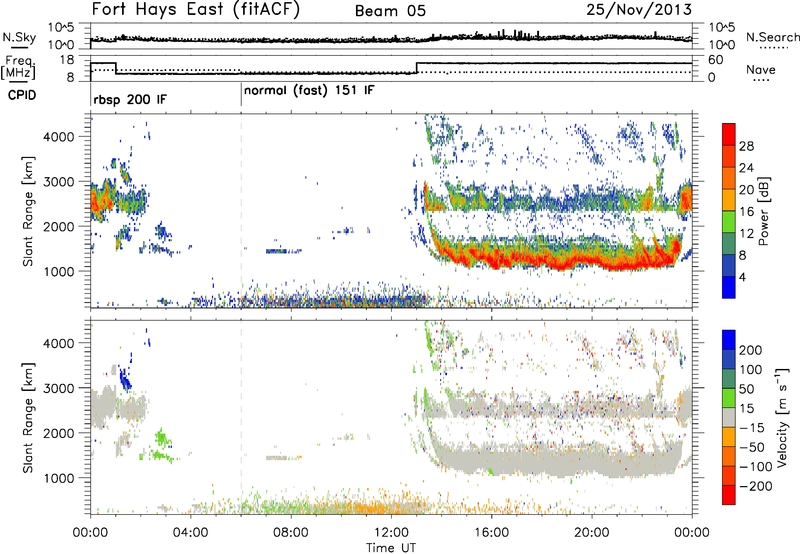800x554 pixels.
Task: Click the "Velocity [m s-1]" colorbar title
Action: click(782, 418)
